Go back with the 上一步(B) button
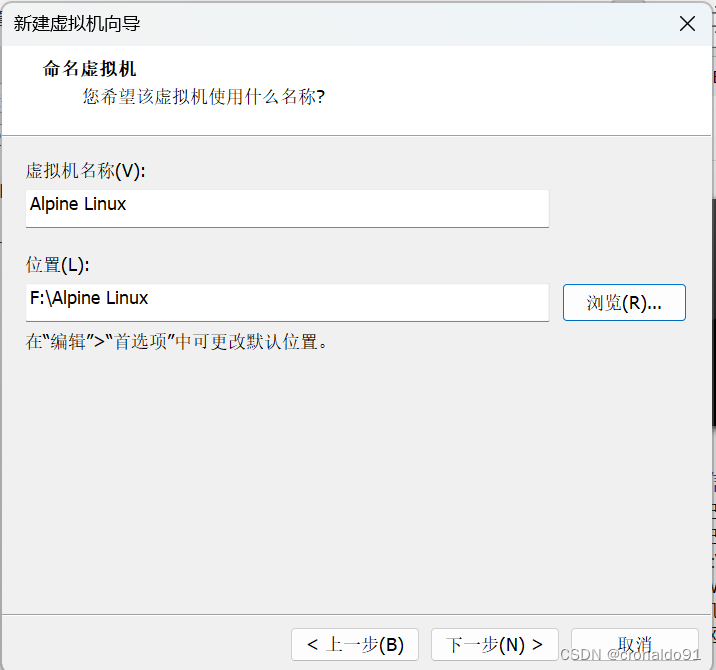Viewport: 716px width, 670px height. click(x=355, y=644)
